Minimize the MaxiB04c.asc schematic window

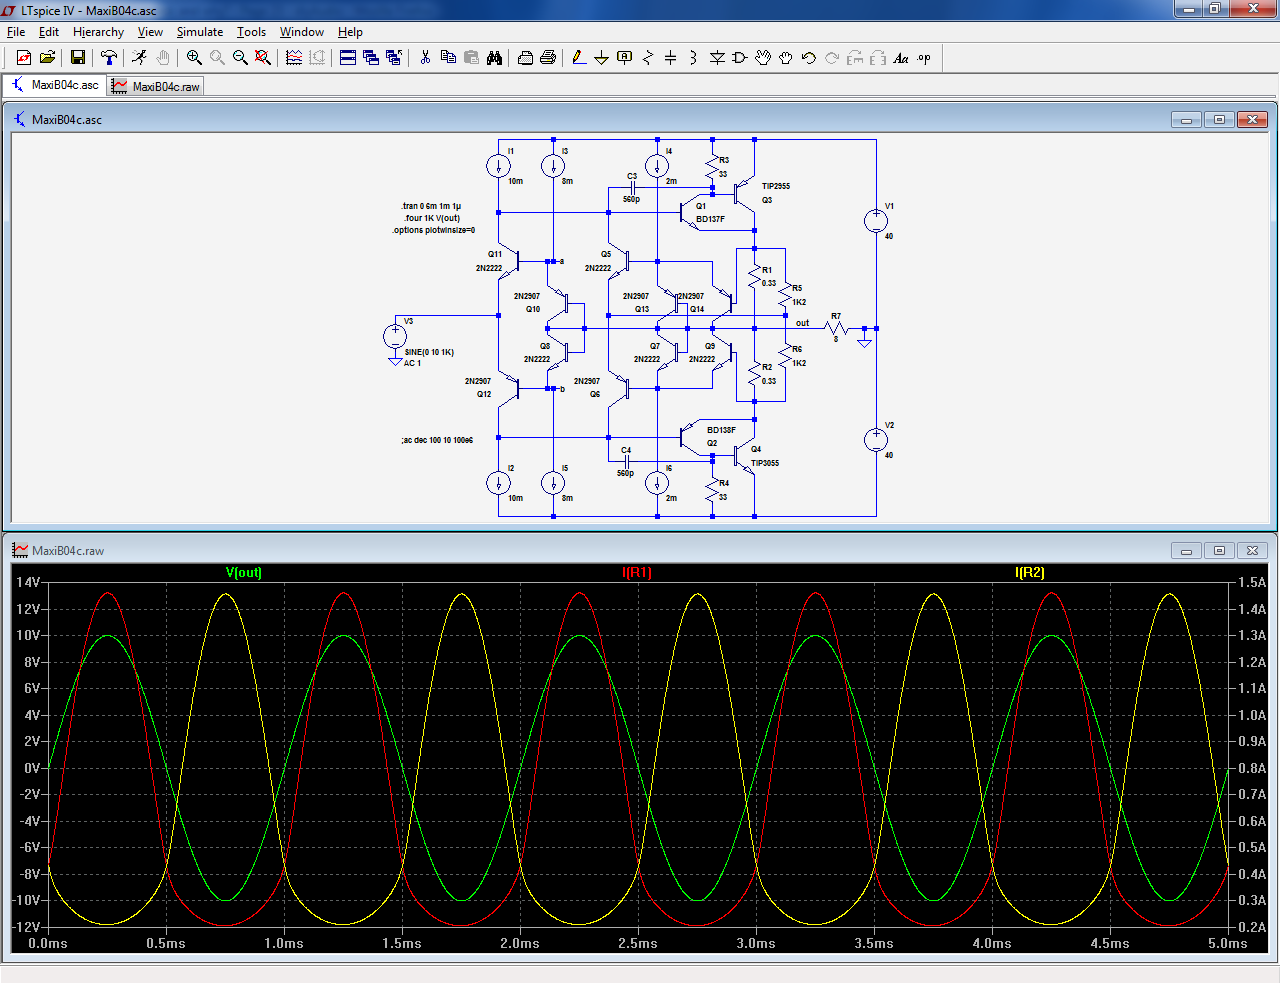coord(1186,120)
